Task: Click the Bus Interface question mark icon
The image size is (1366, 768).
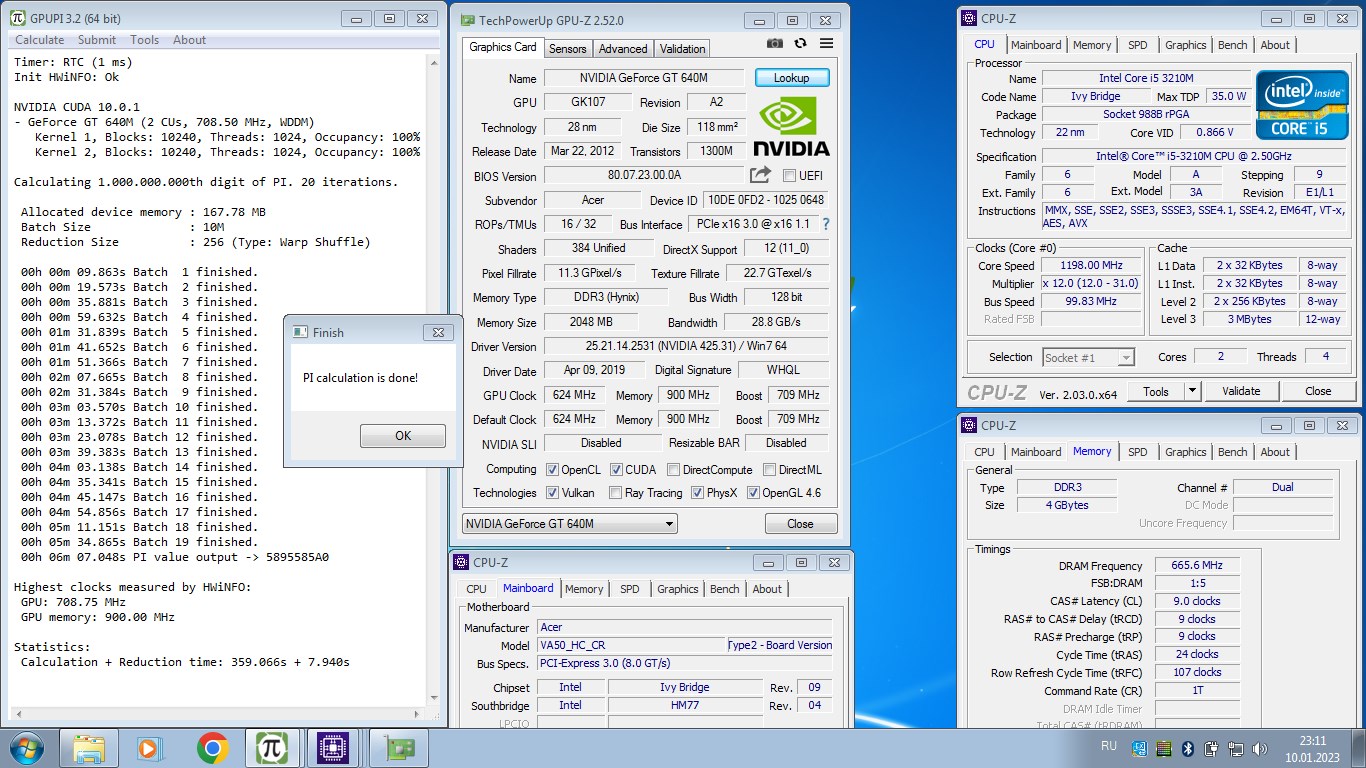Action: coord(826,225)
